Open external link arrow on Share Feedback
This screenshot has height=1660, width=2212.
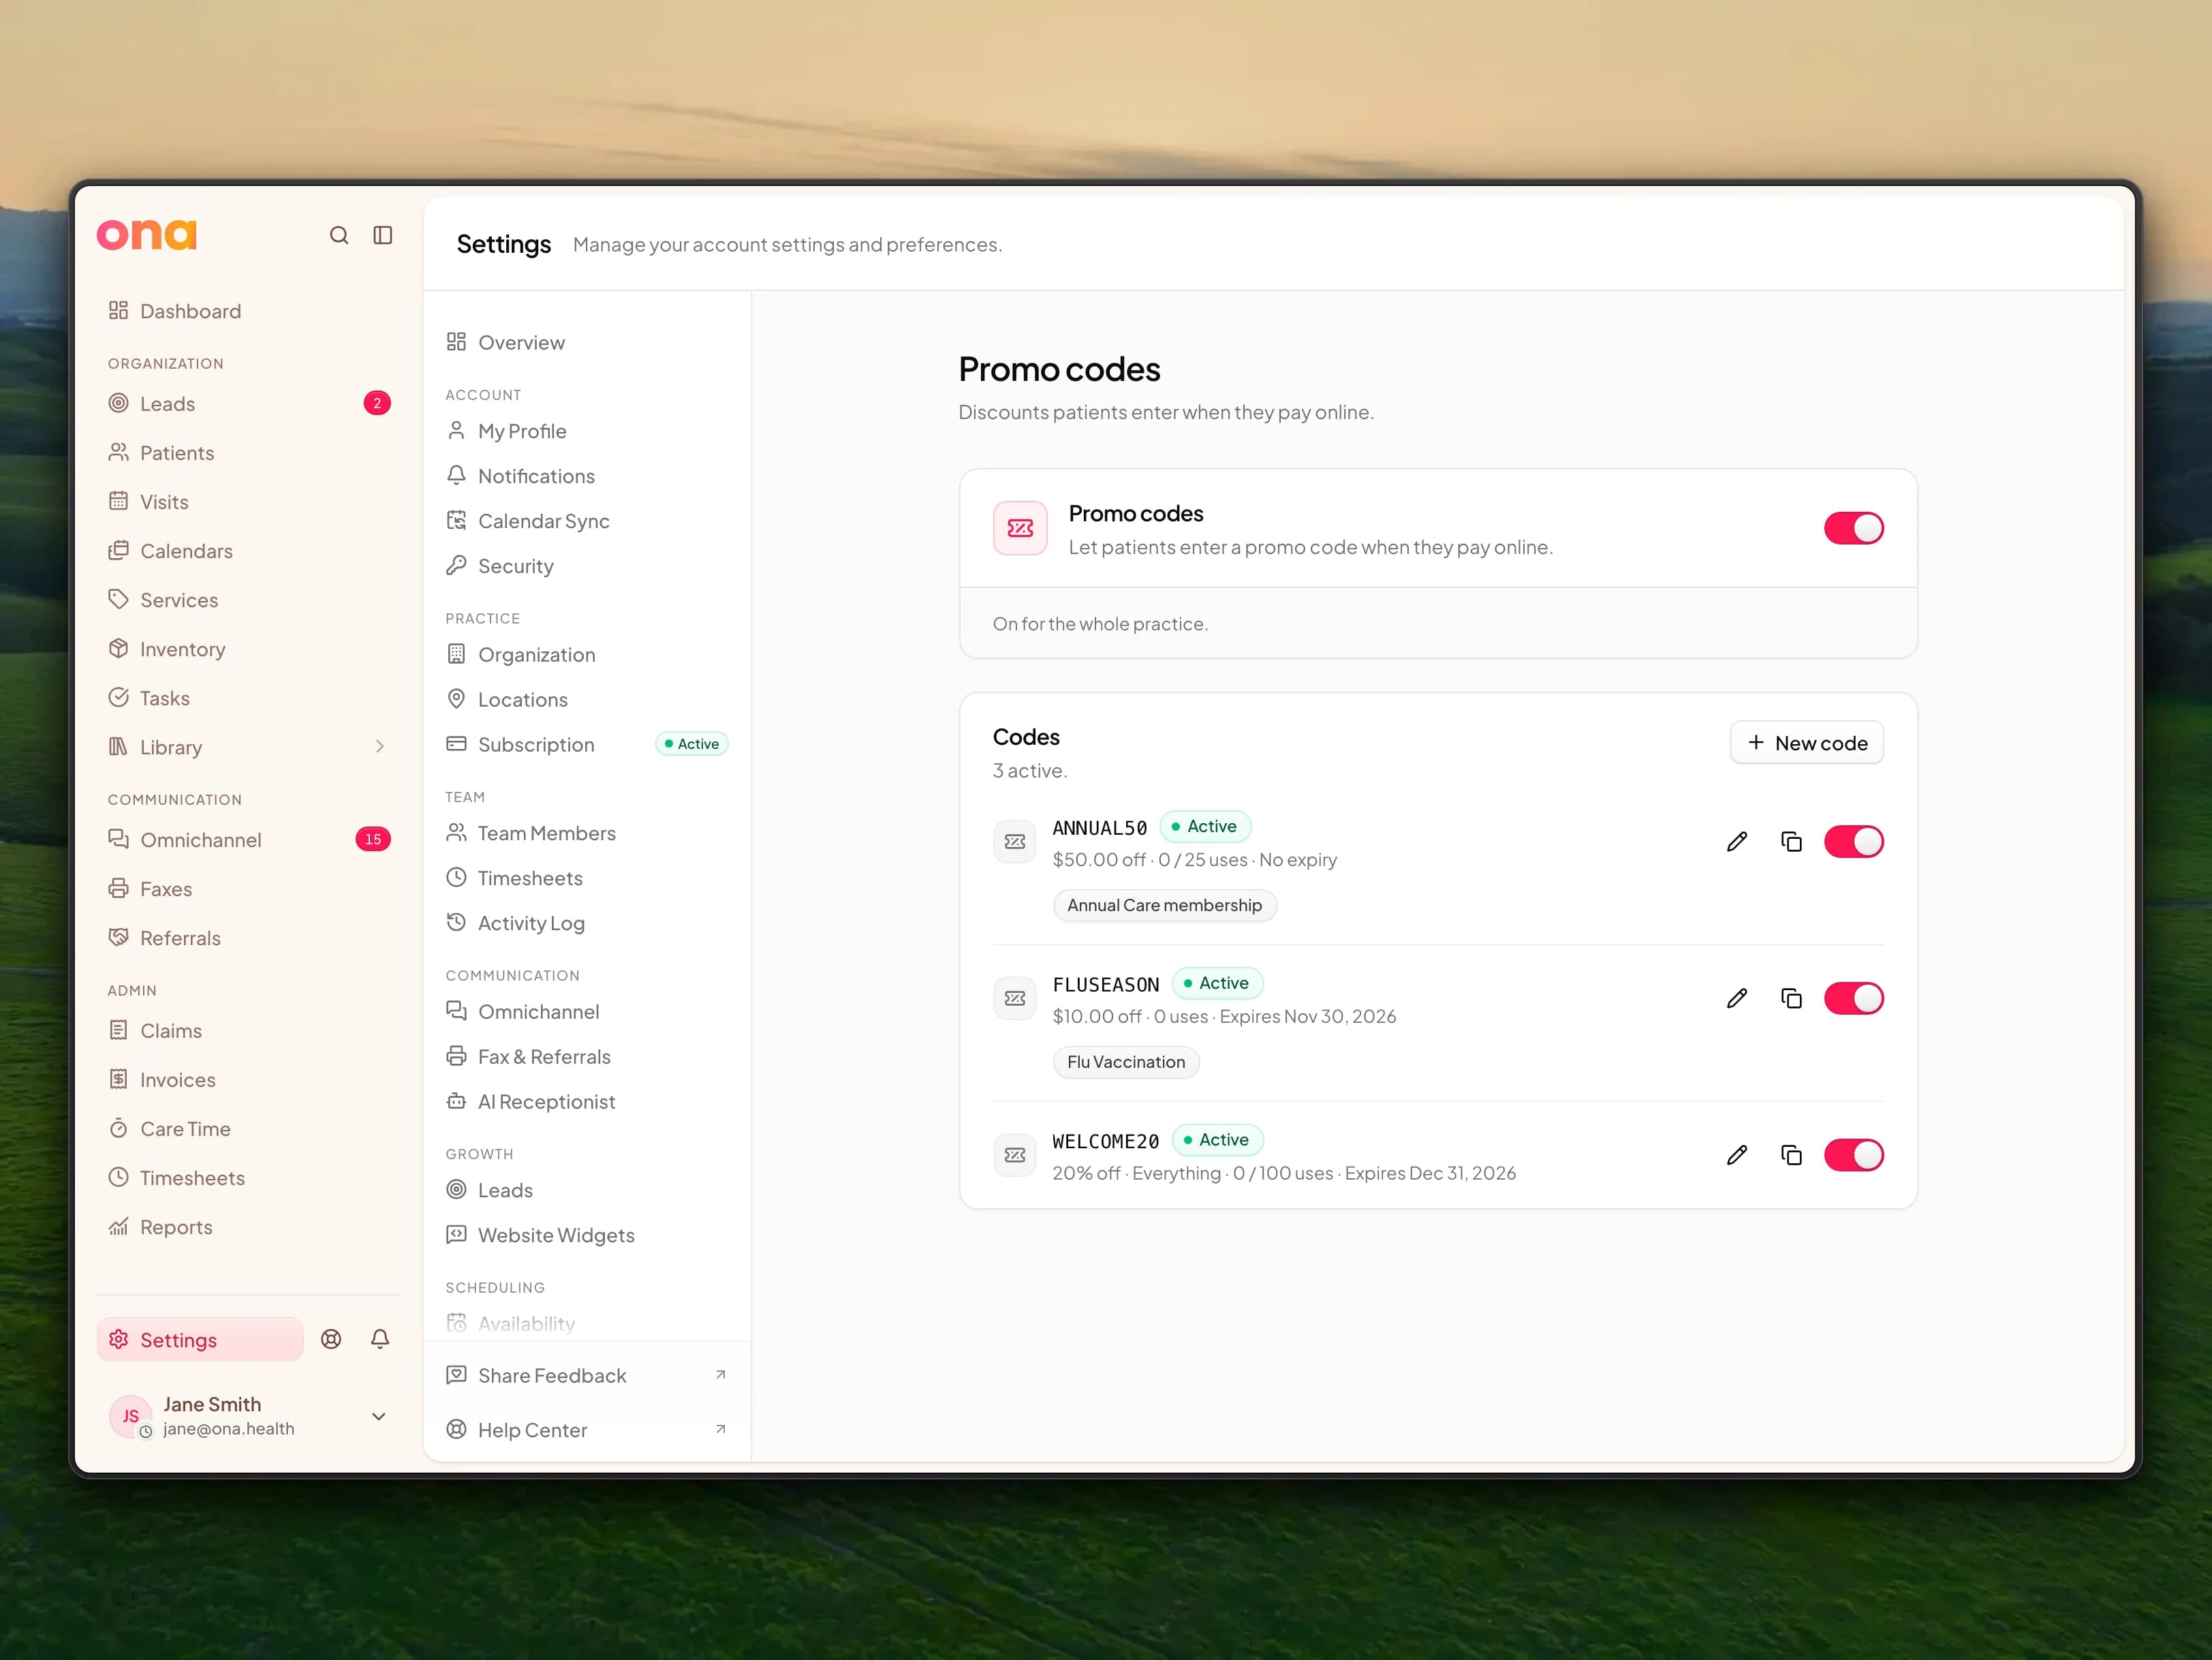(x=720, y=1375)
